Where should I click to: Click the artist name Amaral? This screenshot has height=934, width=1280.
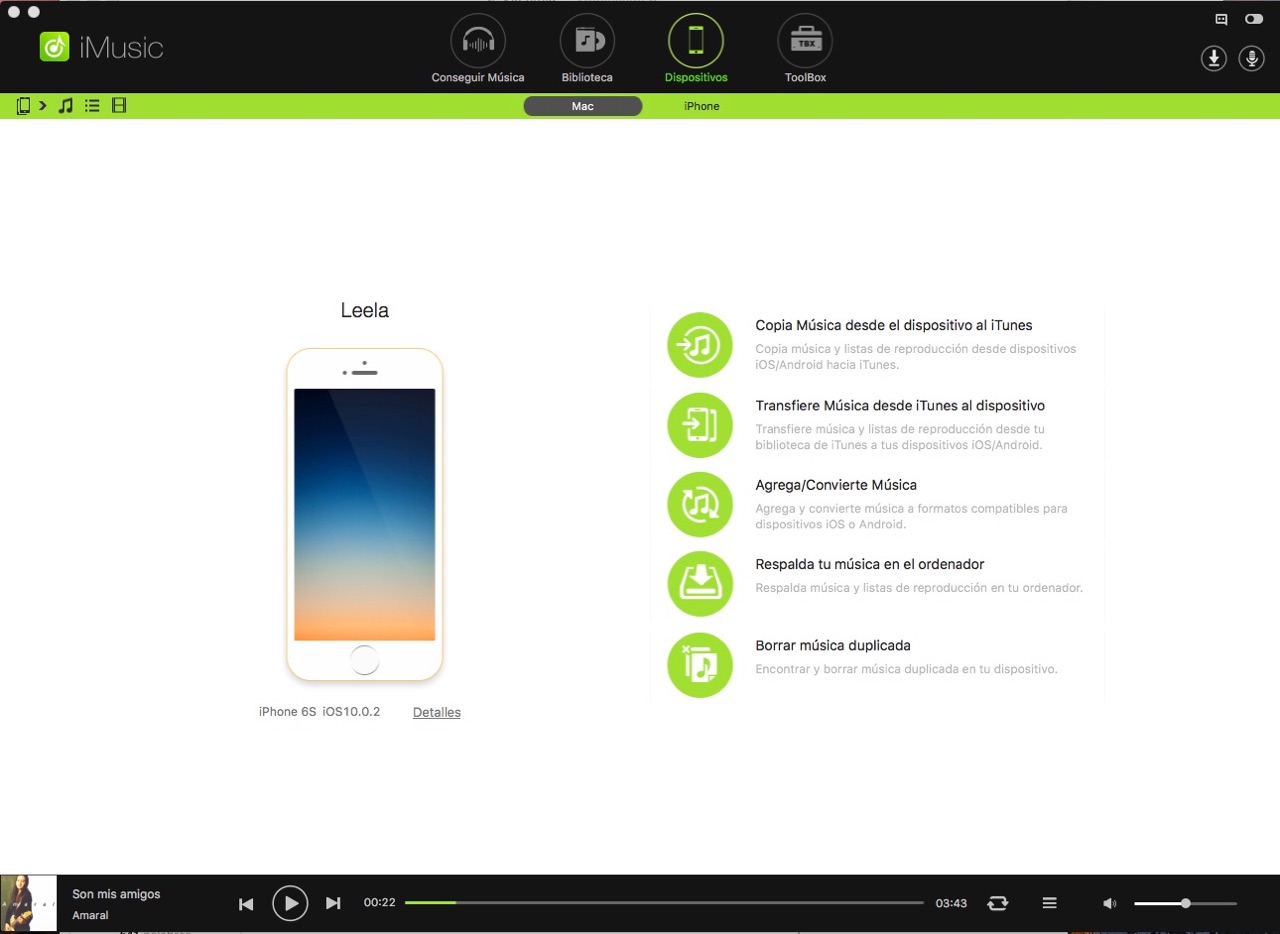[90, 915]
